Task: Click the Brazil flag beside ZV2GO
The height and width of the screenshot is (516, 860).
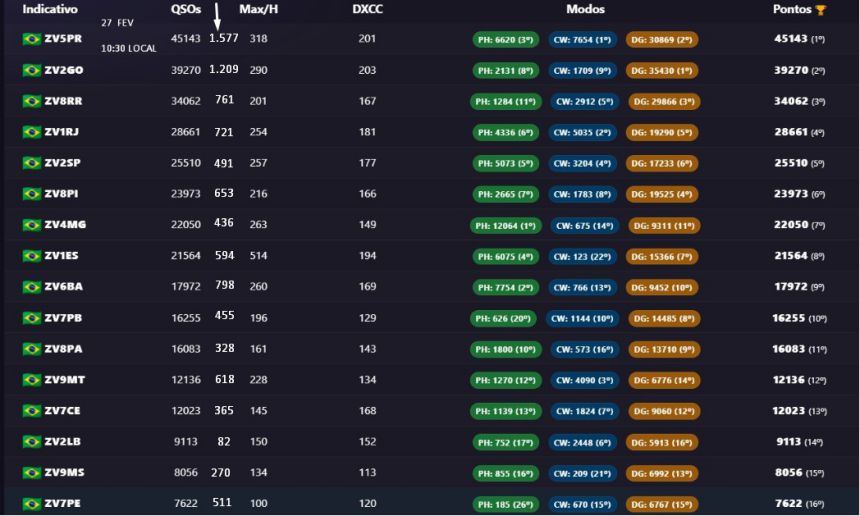Action: point(32,71)
